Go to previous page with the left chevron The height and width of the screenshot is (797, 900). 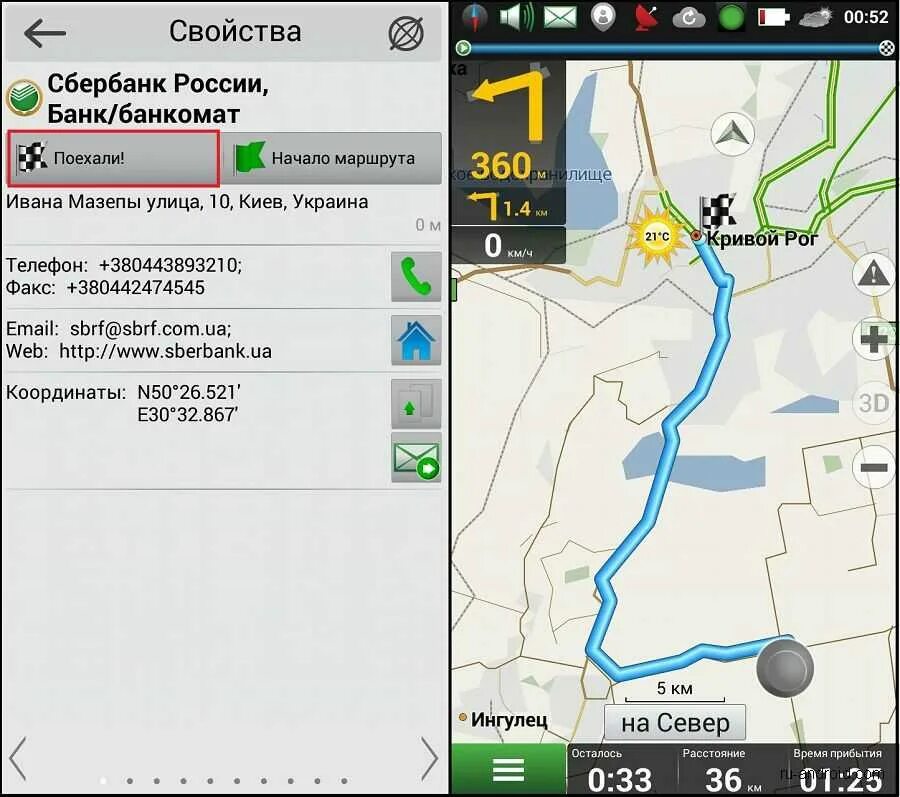[x=18, y=758]
